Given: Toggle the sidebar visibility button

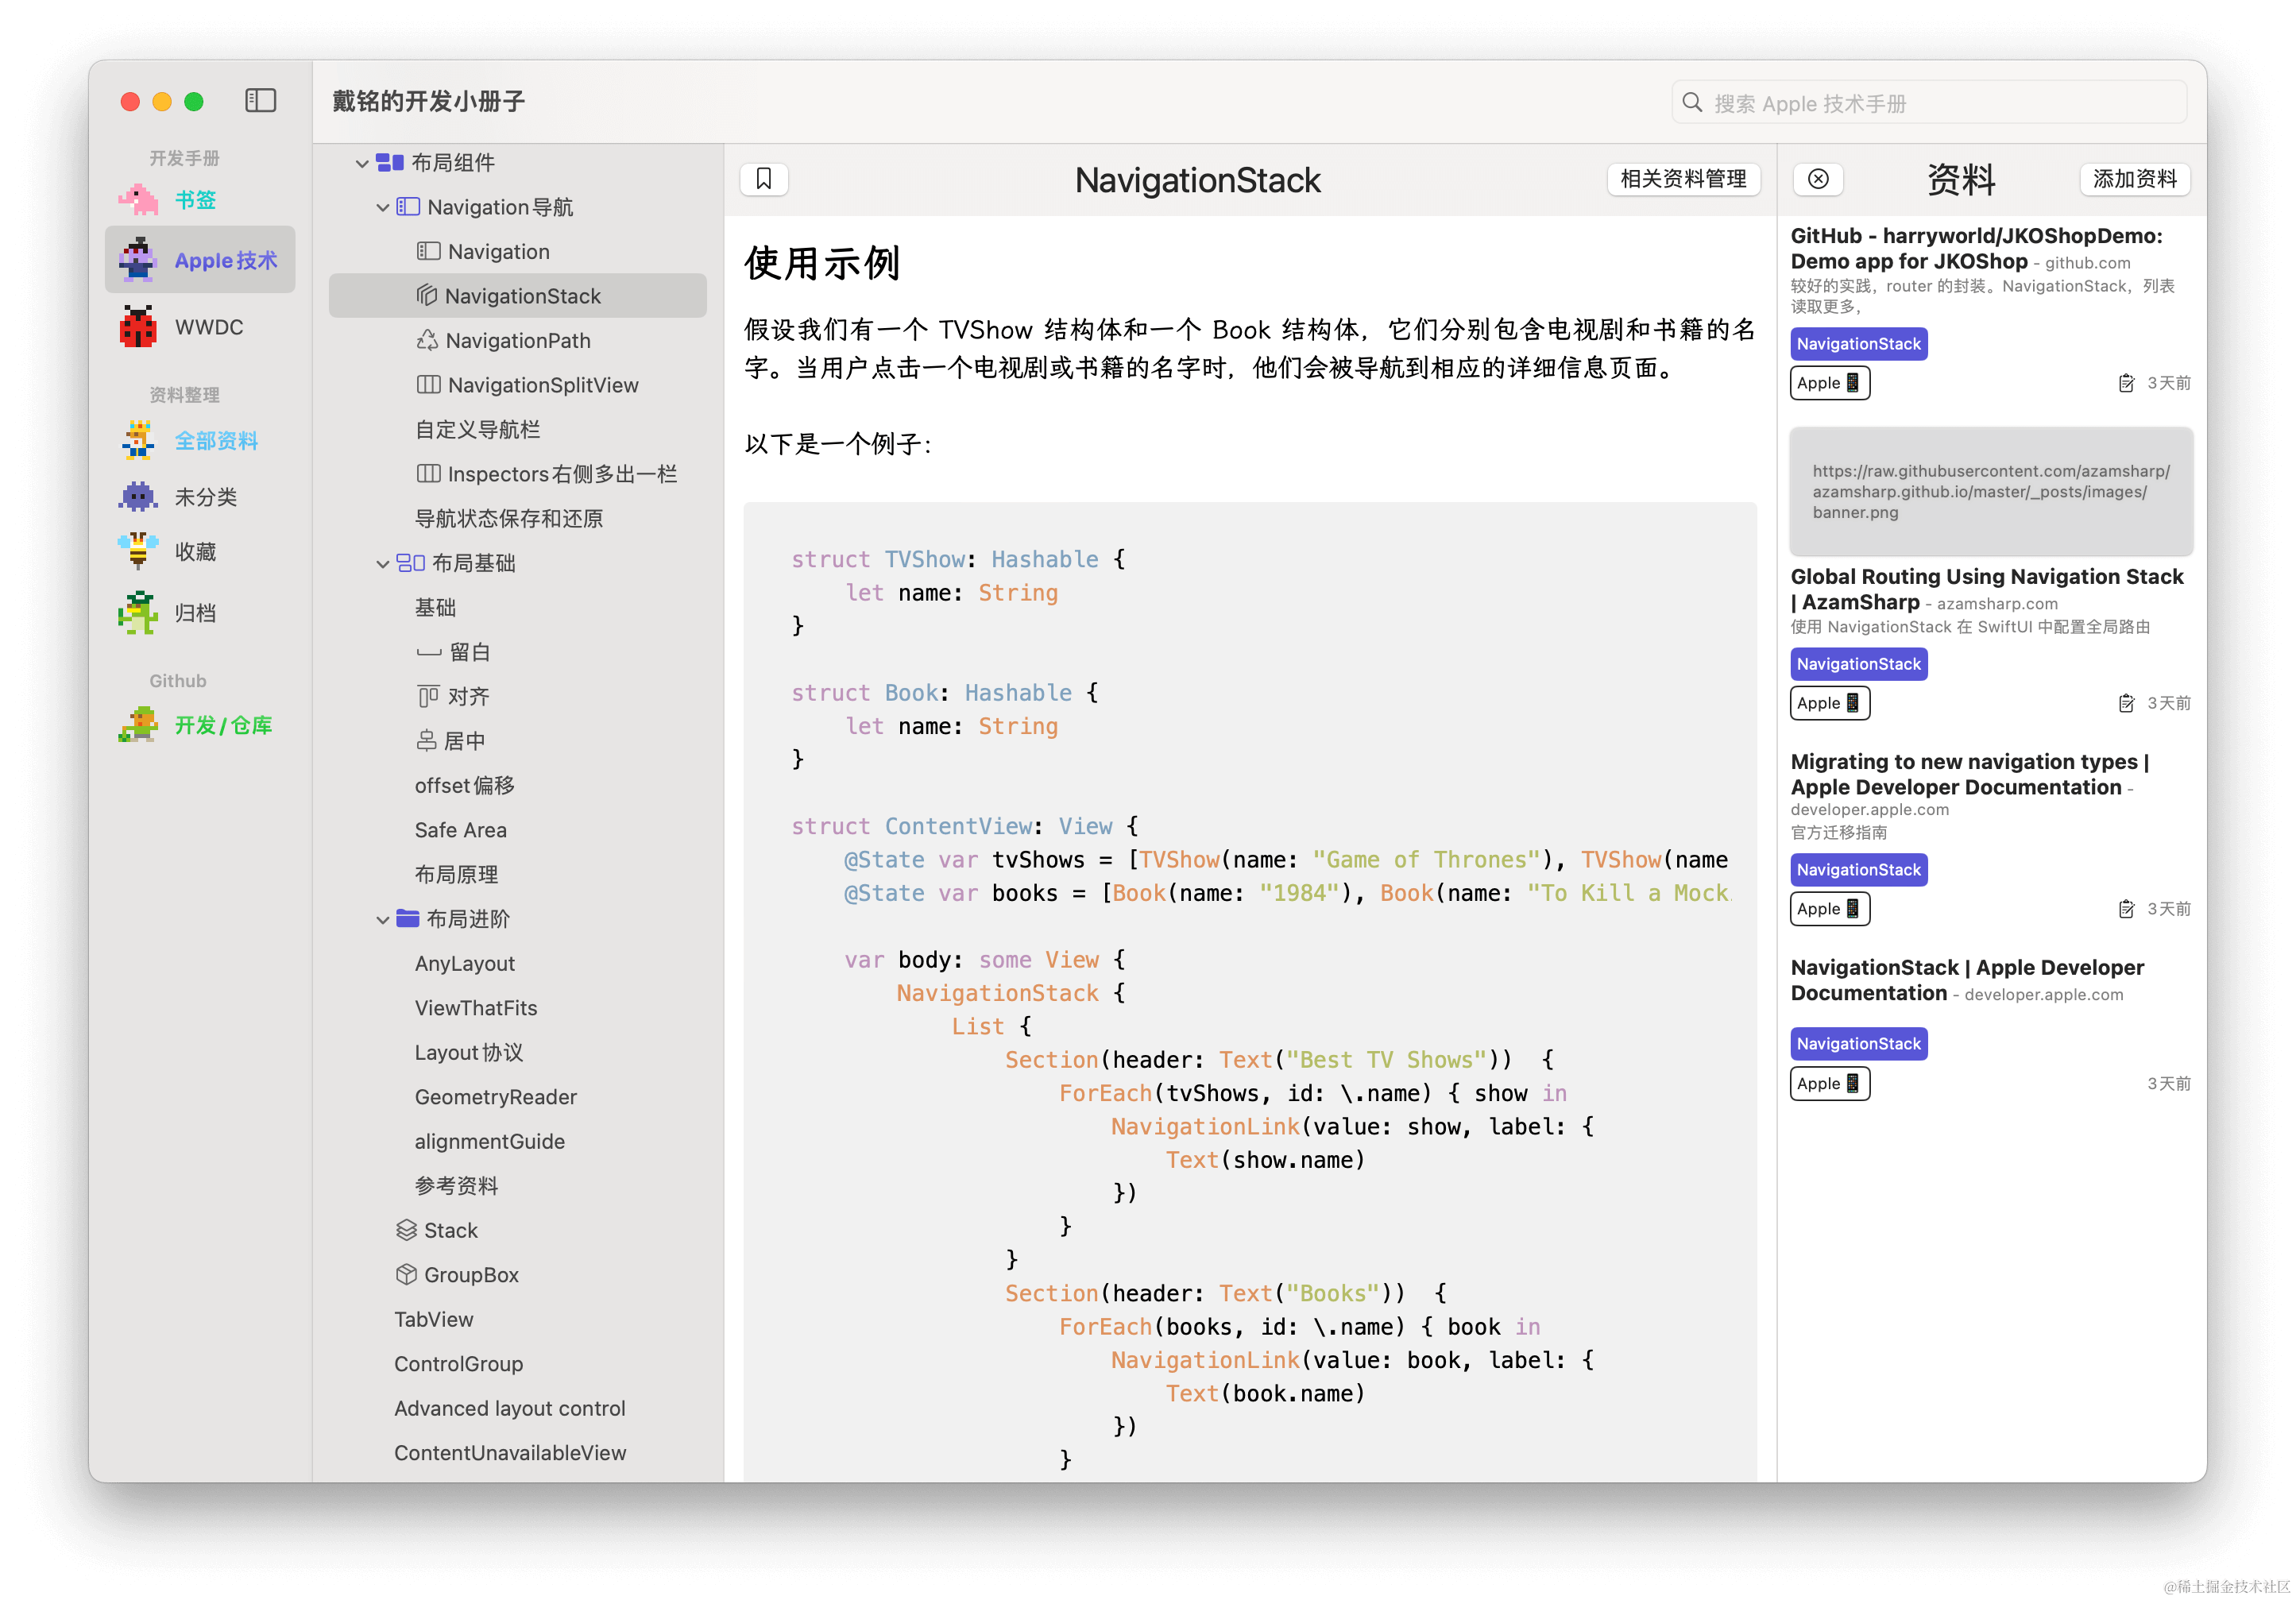Looking at the screenshot, I should [x=260, y=101].
